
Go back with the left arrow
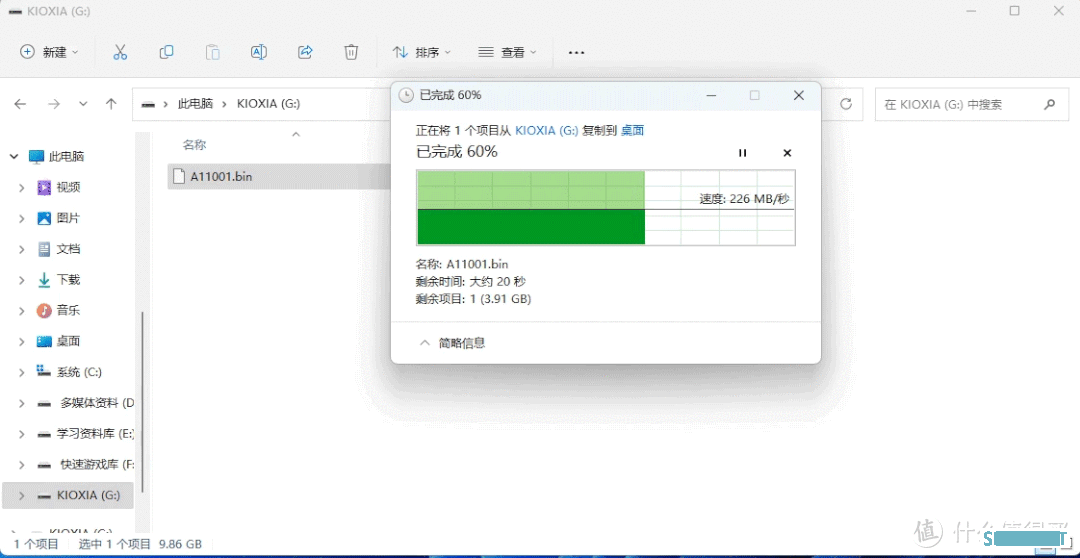(20, 104)
